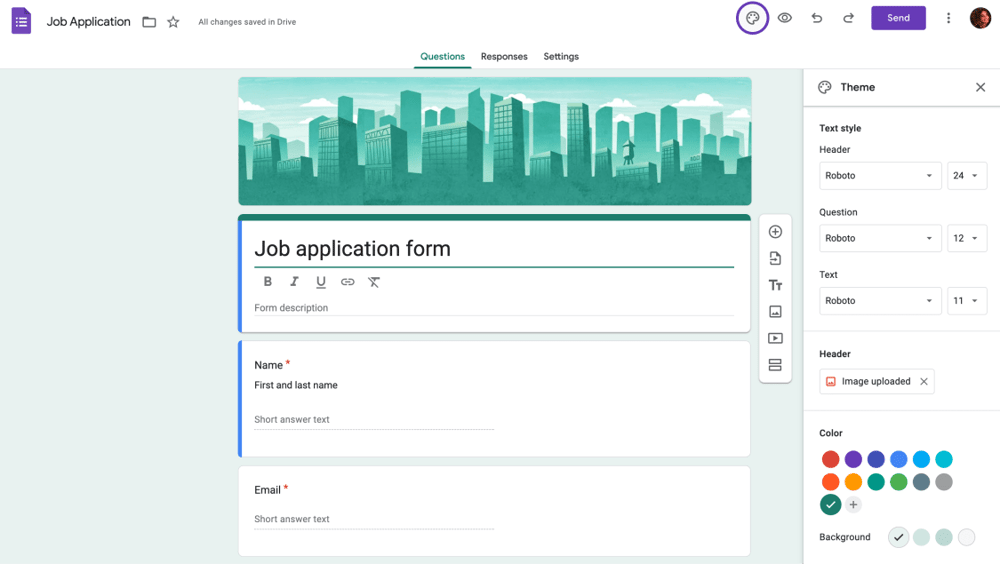
Task: Toggle bold formatting in title toolbar
Action: point(268,282)
